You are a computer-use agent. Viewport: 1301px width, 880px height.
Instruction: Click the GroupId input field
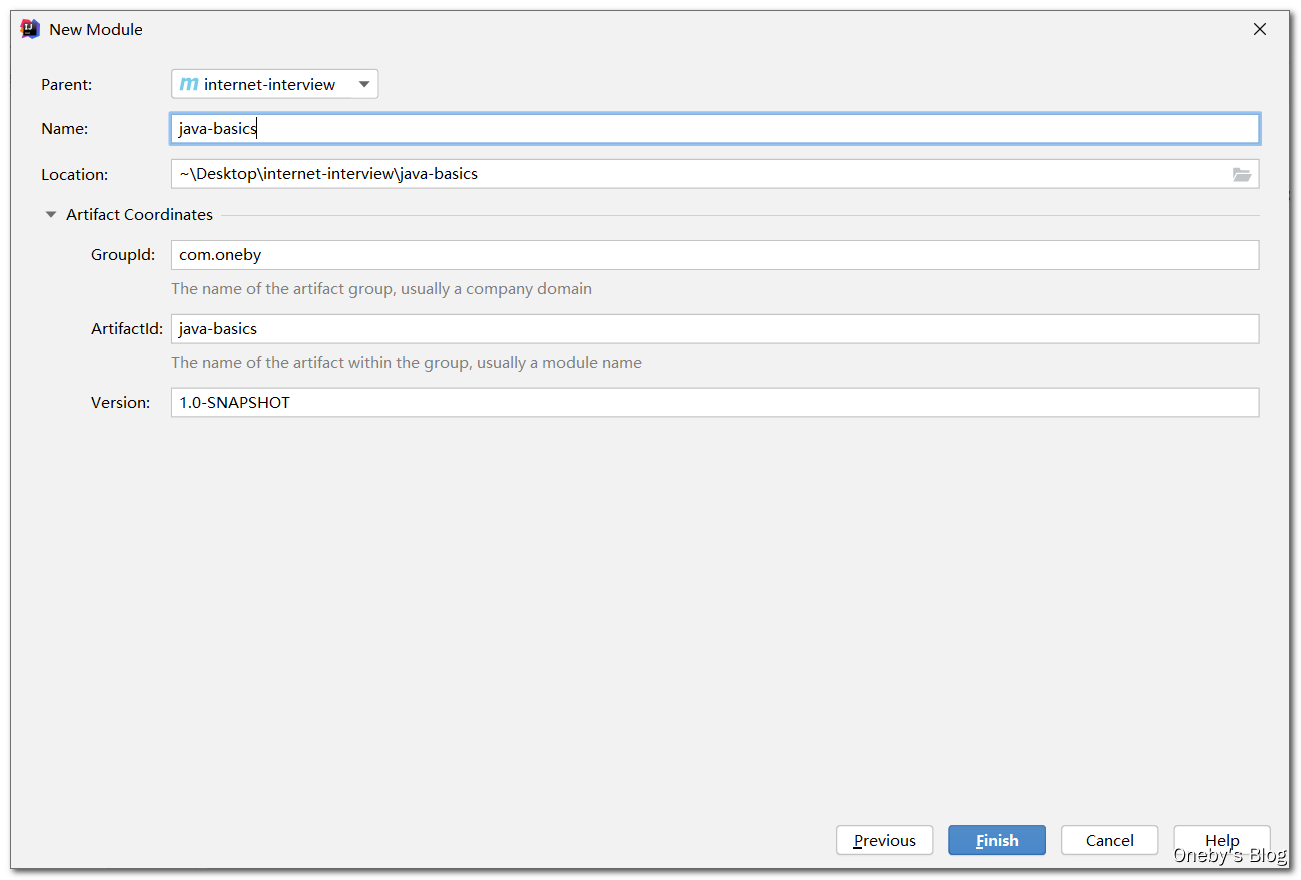(715, 255)
